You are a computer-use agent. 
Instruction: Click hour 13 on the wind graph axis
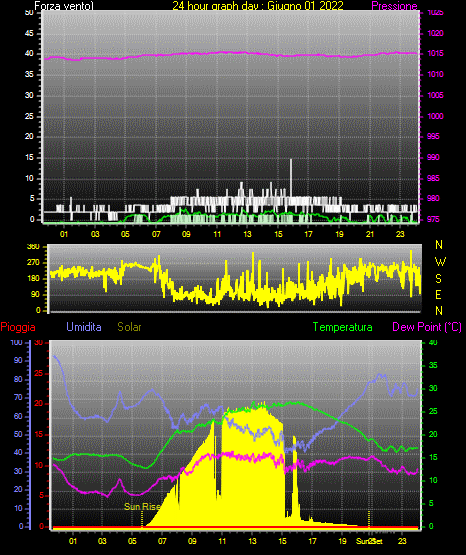coord(247,234)
